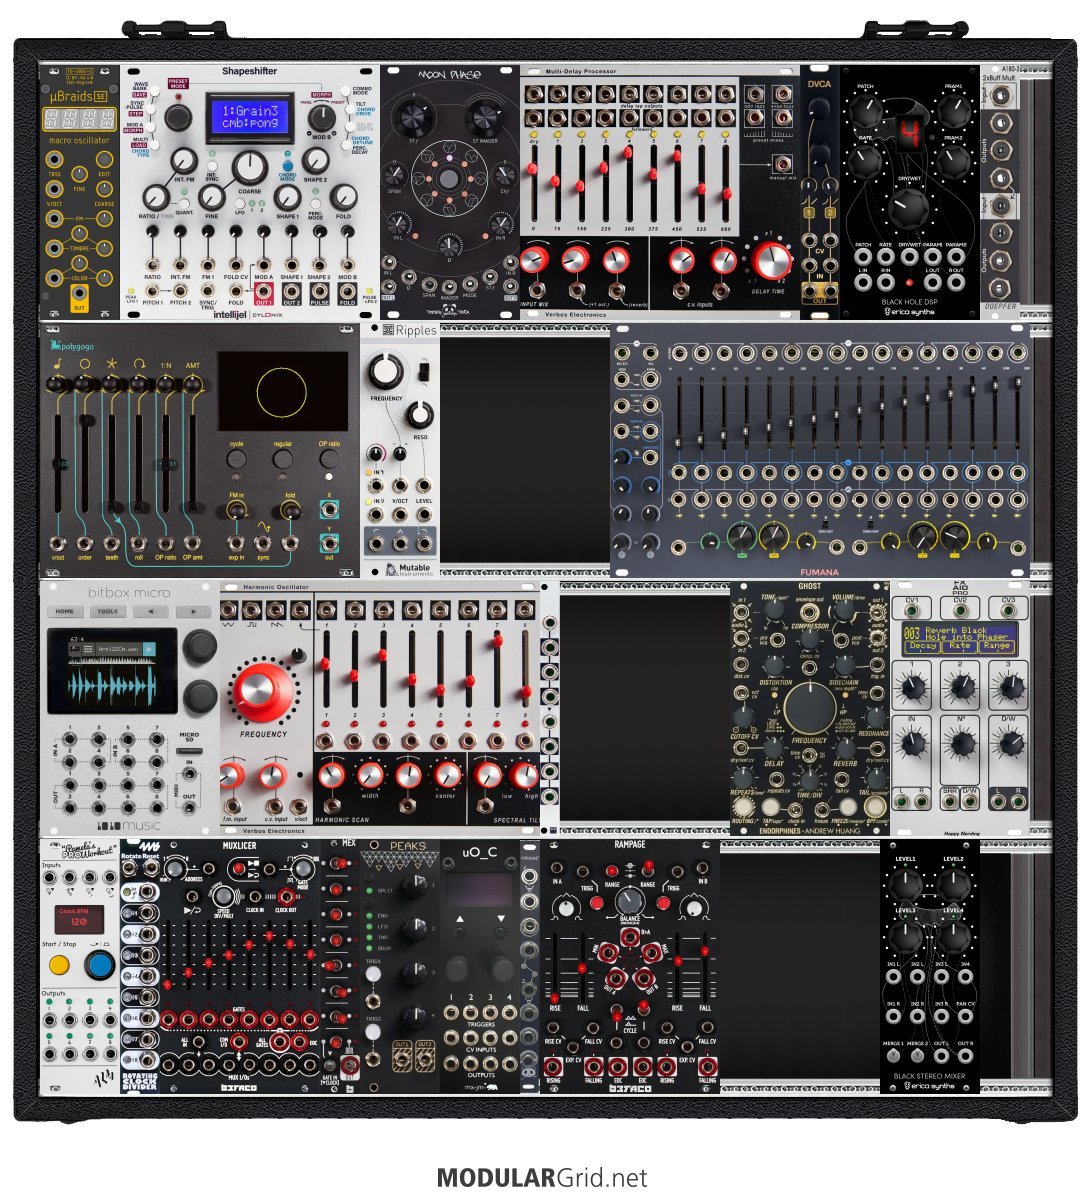Click the waveform screen on bitbox micro
Image resolution: width=1085 pixels, height=1199 pixels.
[x=112, y=671]
